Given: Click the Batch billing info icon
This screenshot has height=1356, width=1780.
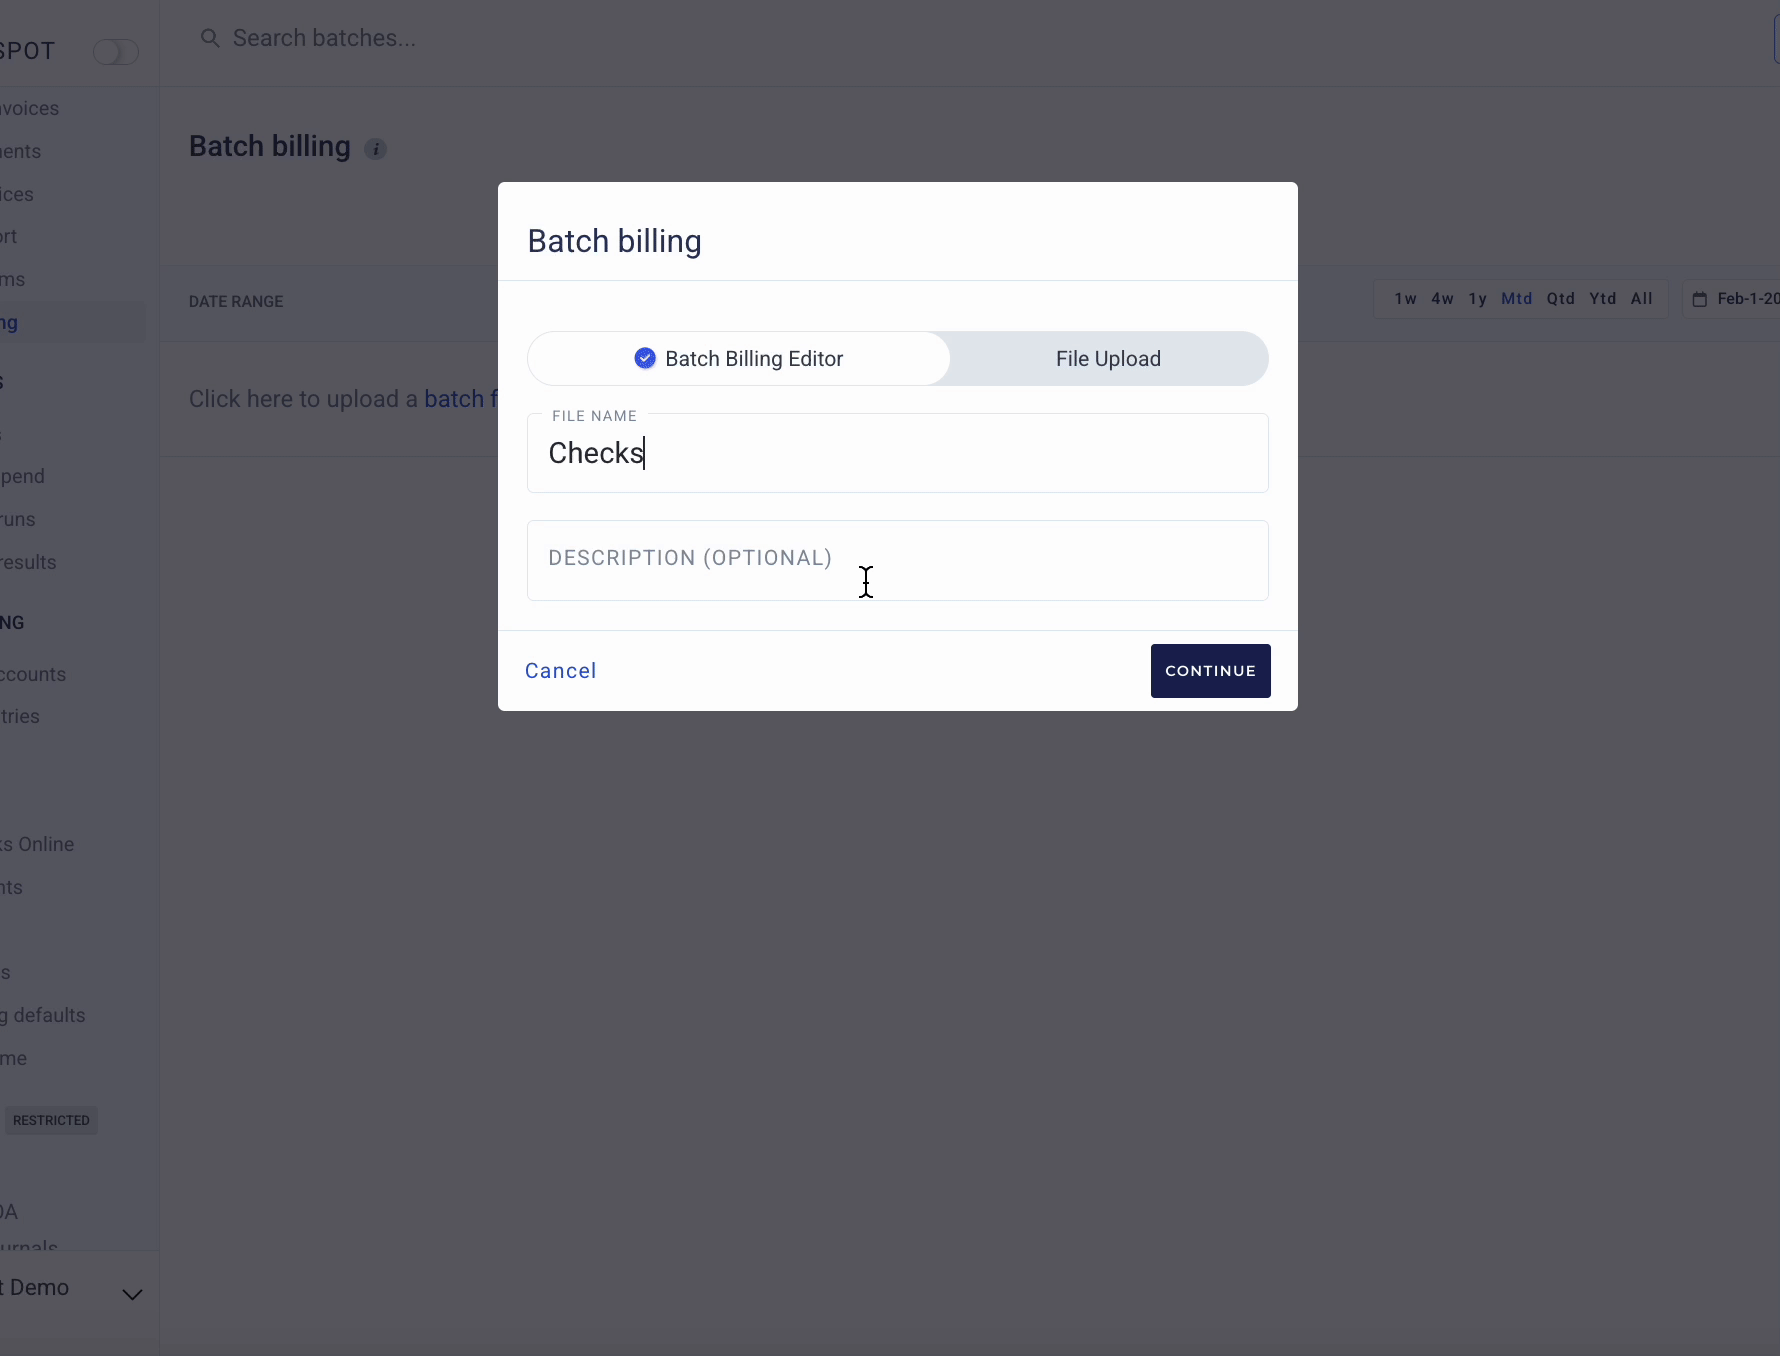Looking at the screenshot, I should pyautogui.click(x=375, y=149).
